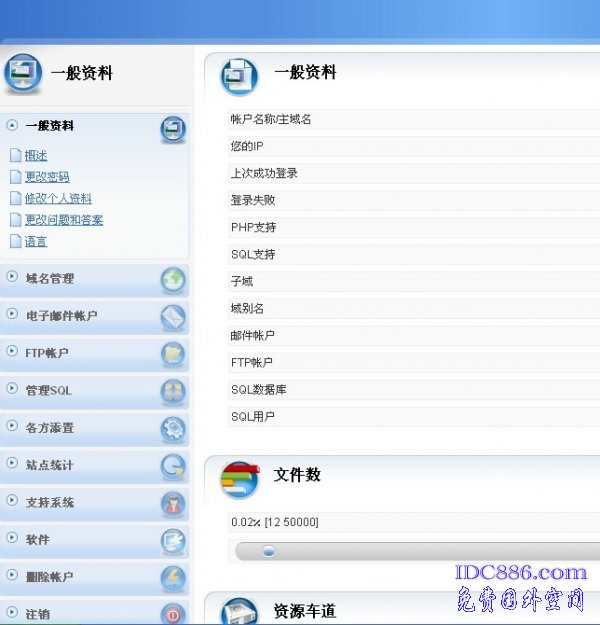This screenshot has width=600, height=625.
Task: Open the 更改密码 link
Action: [47, 177]
